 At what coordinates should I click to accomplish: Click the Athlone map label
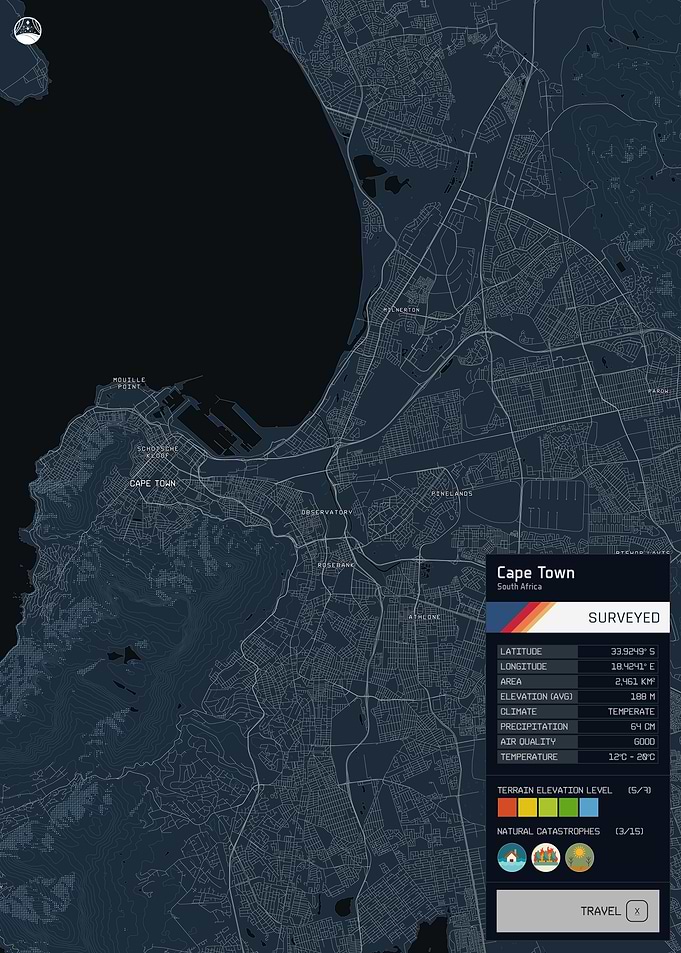(x=424, y=617)
